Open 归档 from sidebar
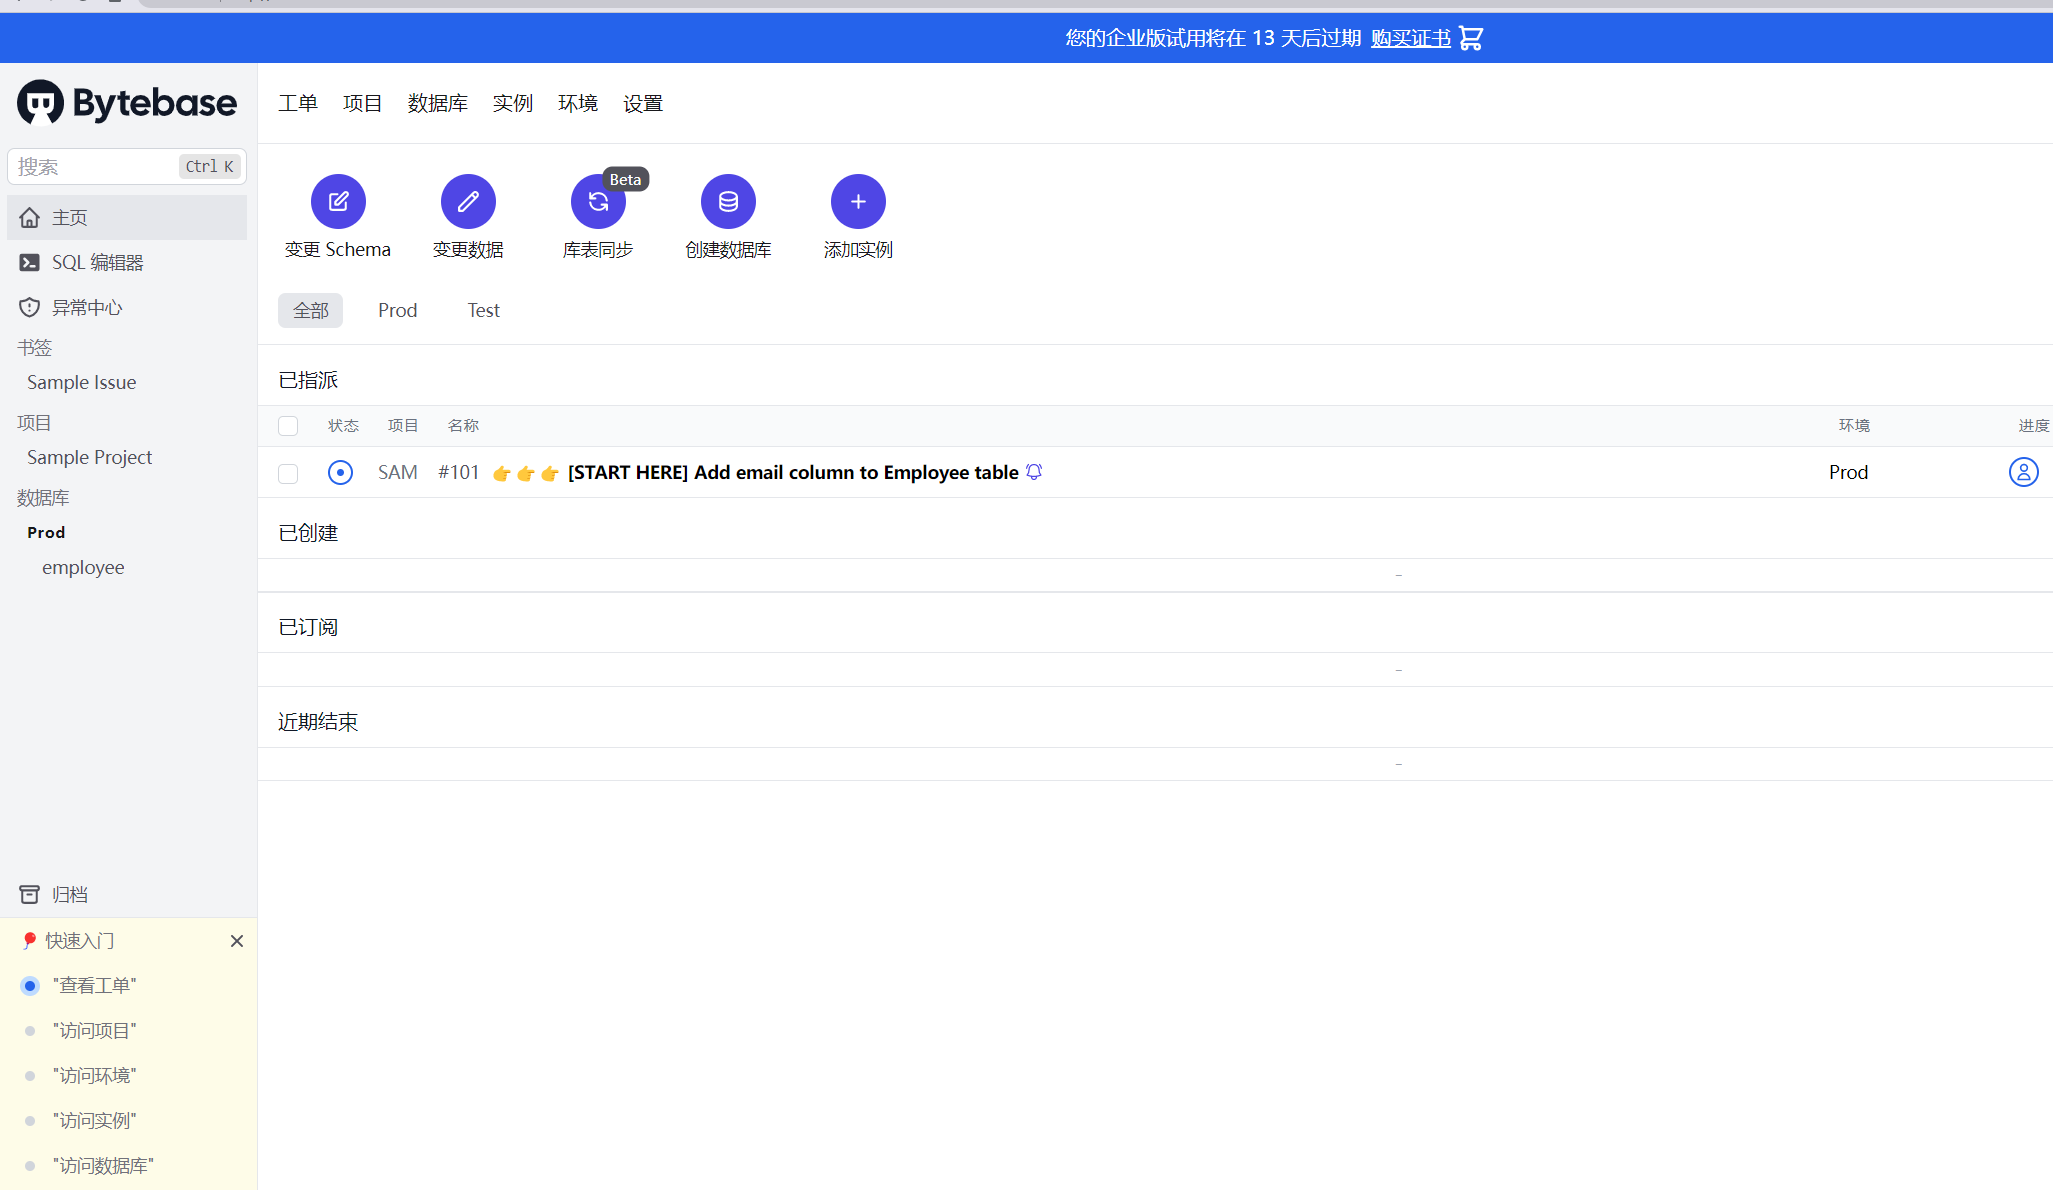 127,894
